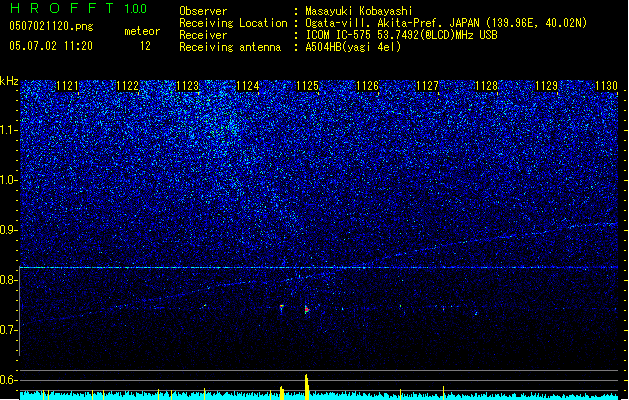
Task: Click time marker 1127
Action: [427, 86]
